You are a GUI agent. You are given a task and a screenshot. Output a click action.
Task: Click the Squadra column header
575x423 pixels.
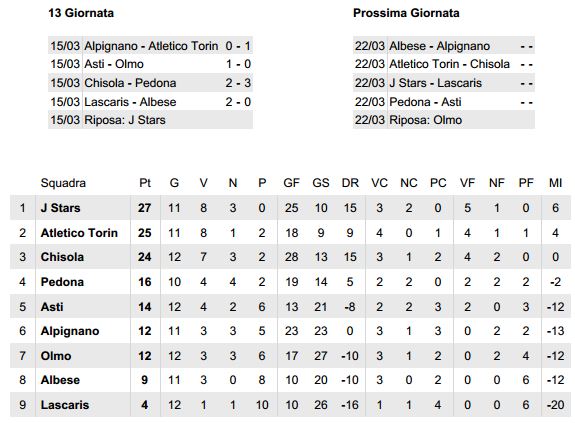63,183
